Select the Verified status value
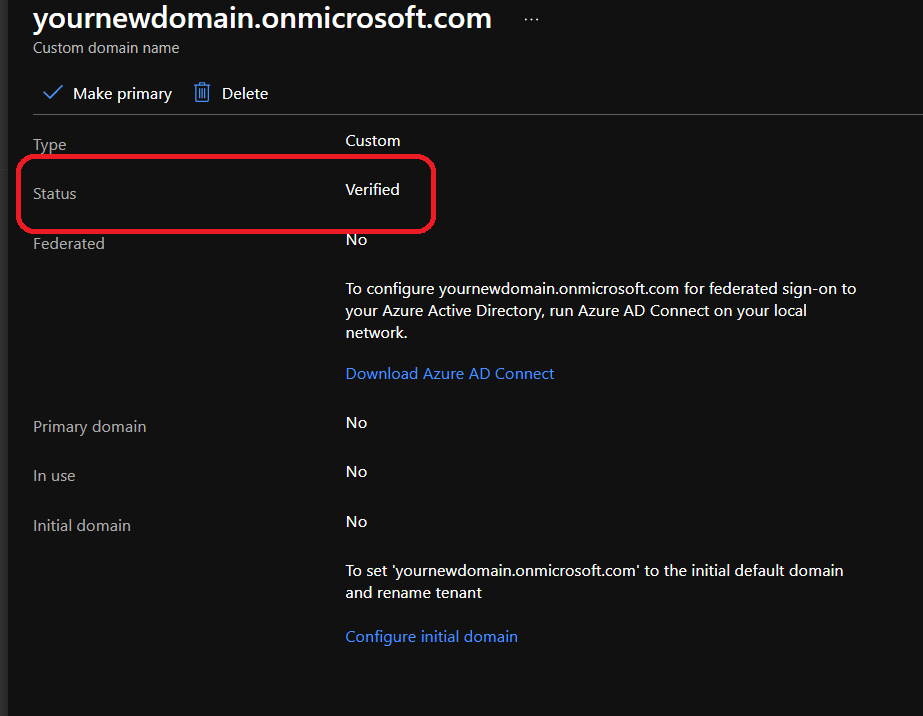This screenshot has height=716, width=923. tap(372, 189)
